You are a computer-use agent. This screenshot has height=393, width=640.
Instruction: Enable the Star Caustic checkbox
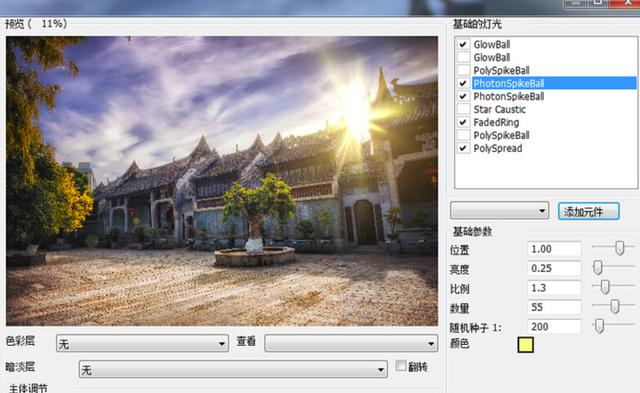(x=463, y=109)
